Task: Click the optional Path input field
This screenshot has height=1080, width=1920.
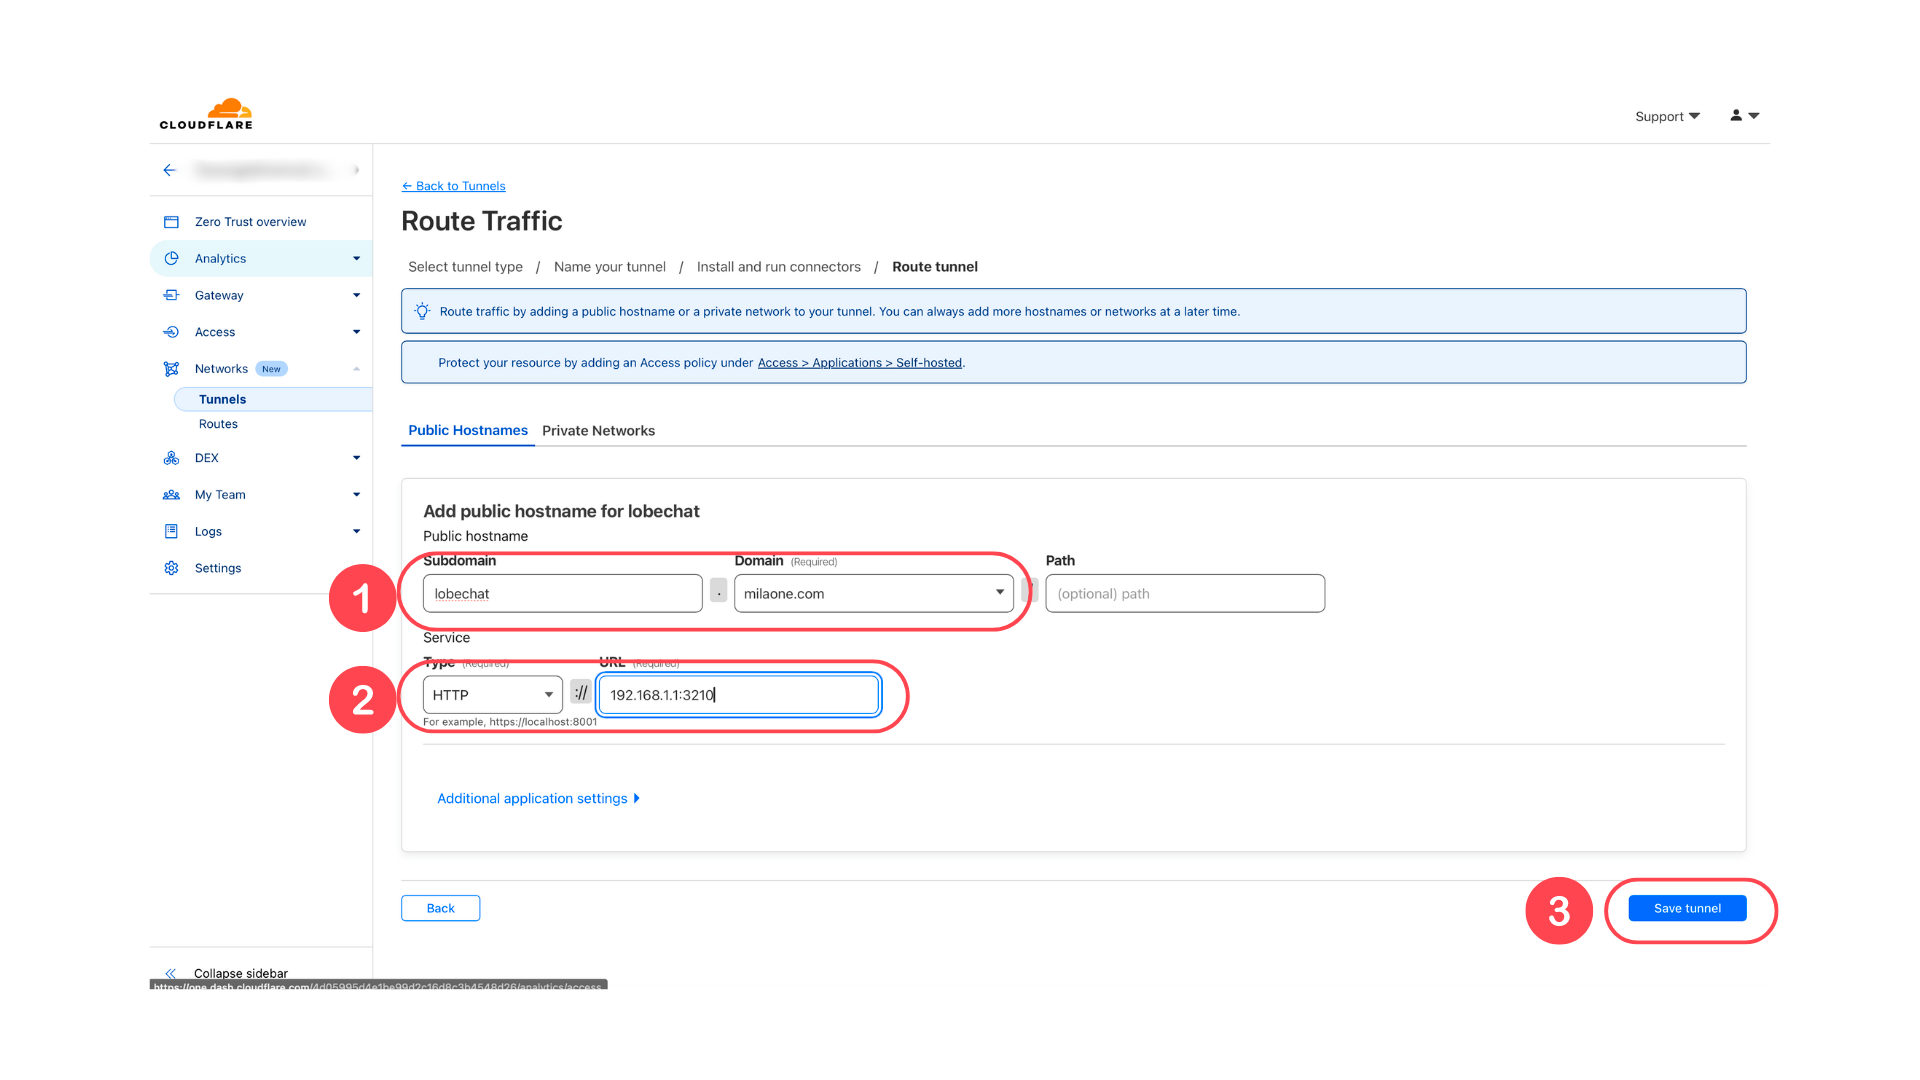Action: 1185,593
